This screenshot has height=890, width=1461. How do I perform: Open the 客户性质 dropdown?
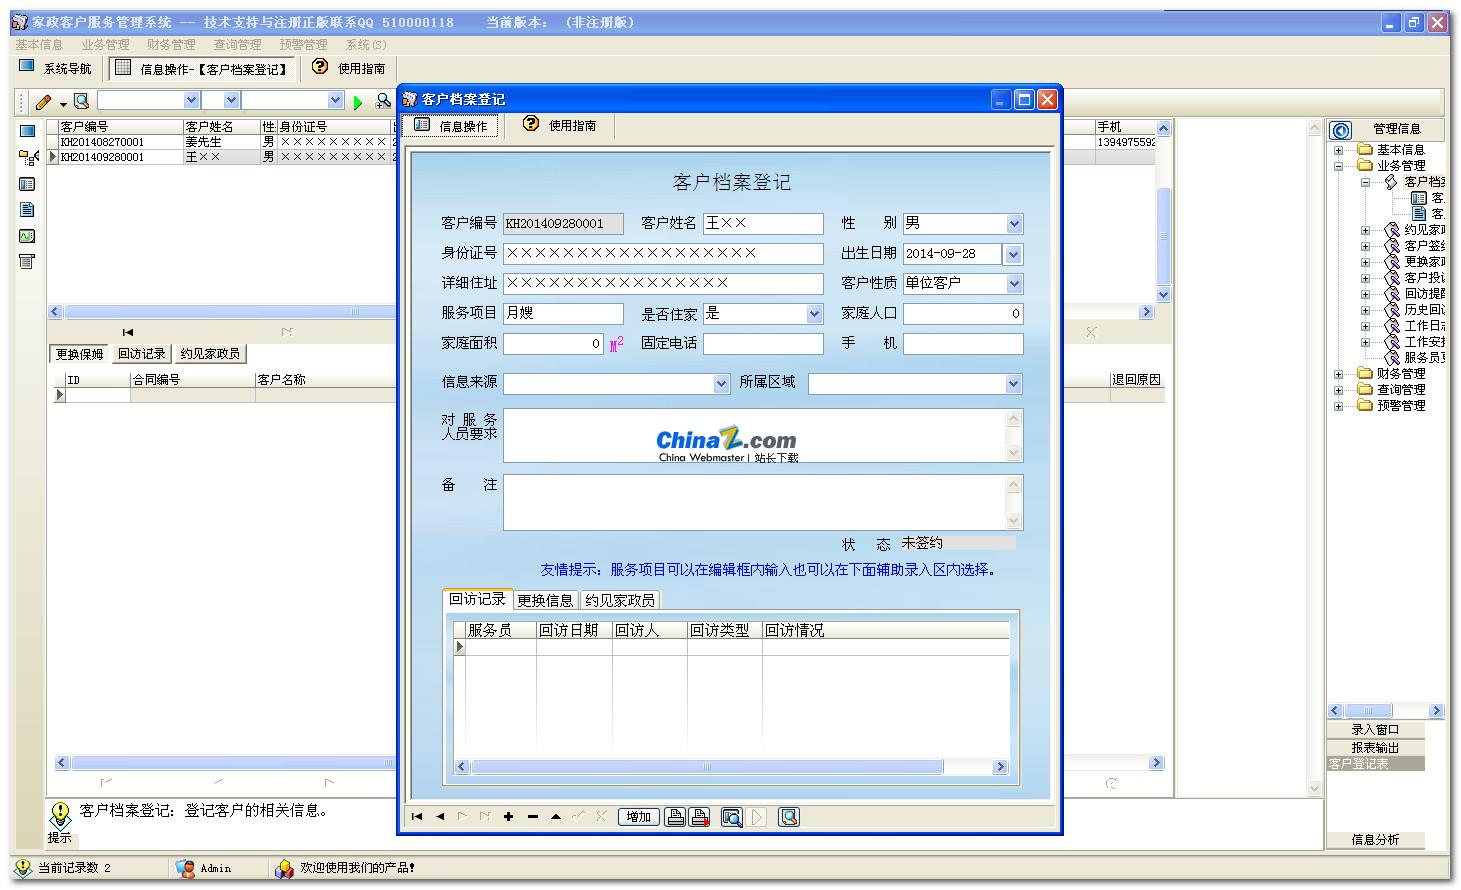point(1014,284)
